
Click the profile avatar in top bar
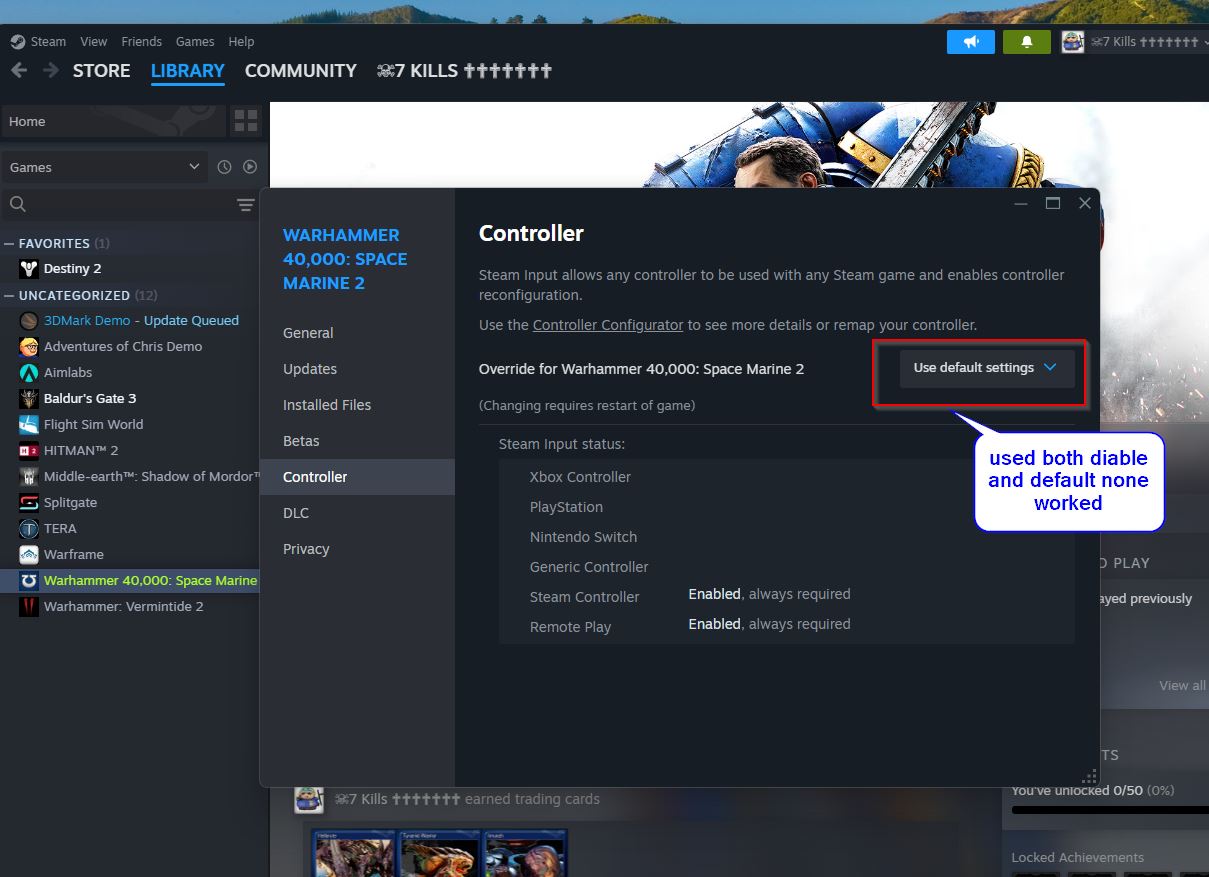point(1072,42)
